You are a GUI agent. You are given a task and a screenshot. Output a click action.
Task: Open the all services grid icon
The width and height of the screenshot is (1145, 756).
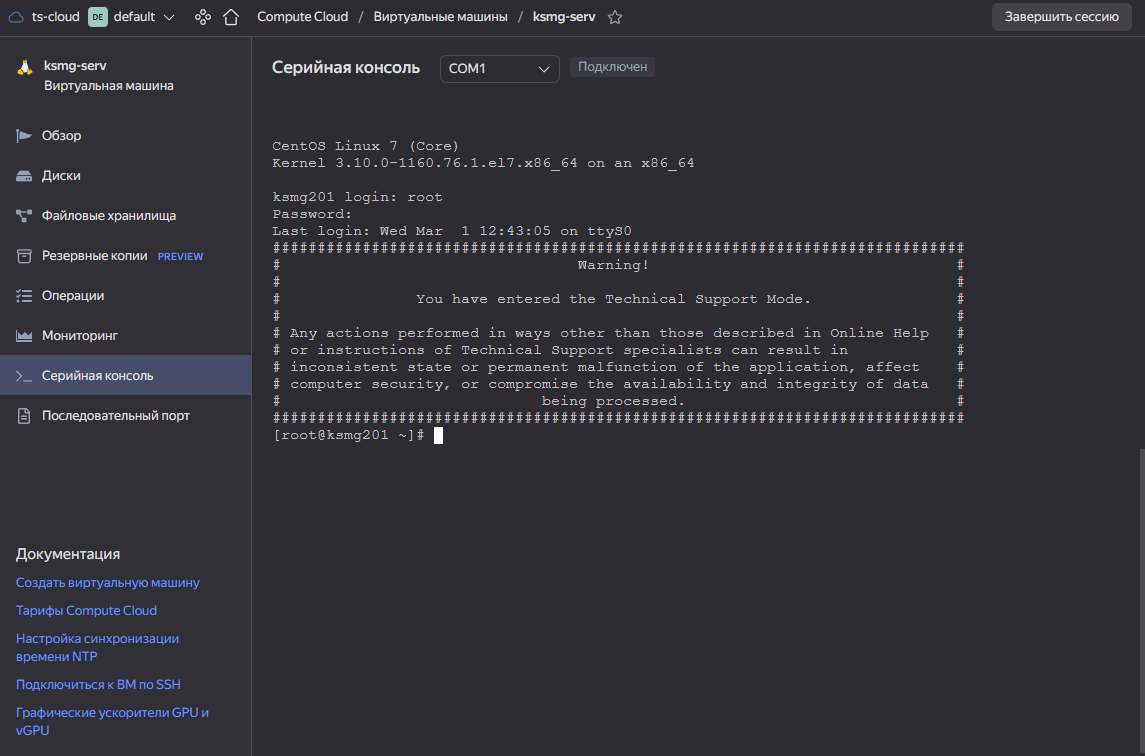[203, 17]
